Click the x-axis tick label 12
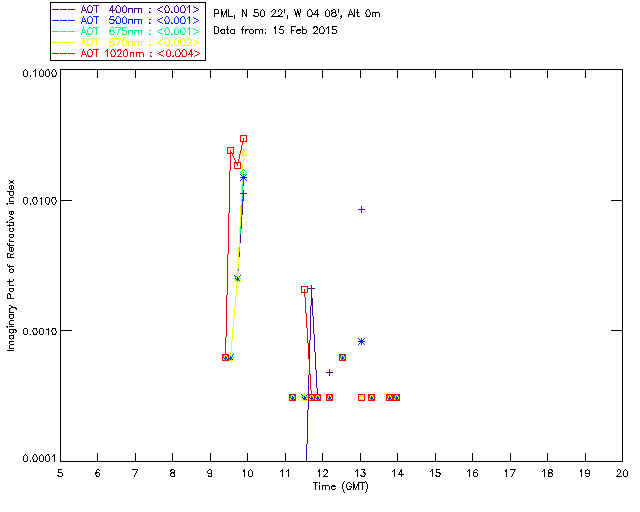The image size is (640, 512). click(x=322, y=473)
